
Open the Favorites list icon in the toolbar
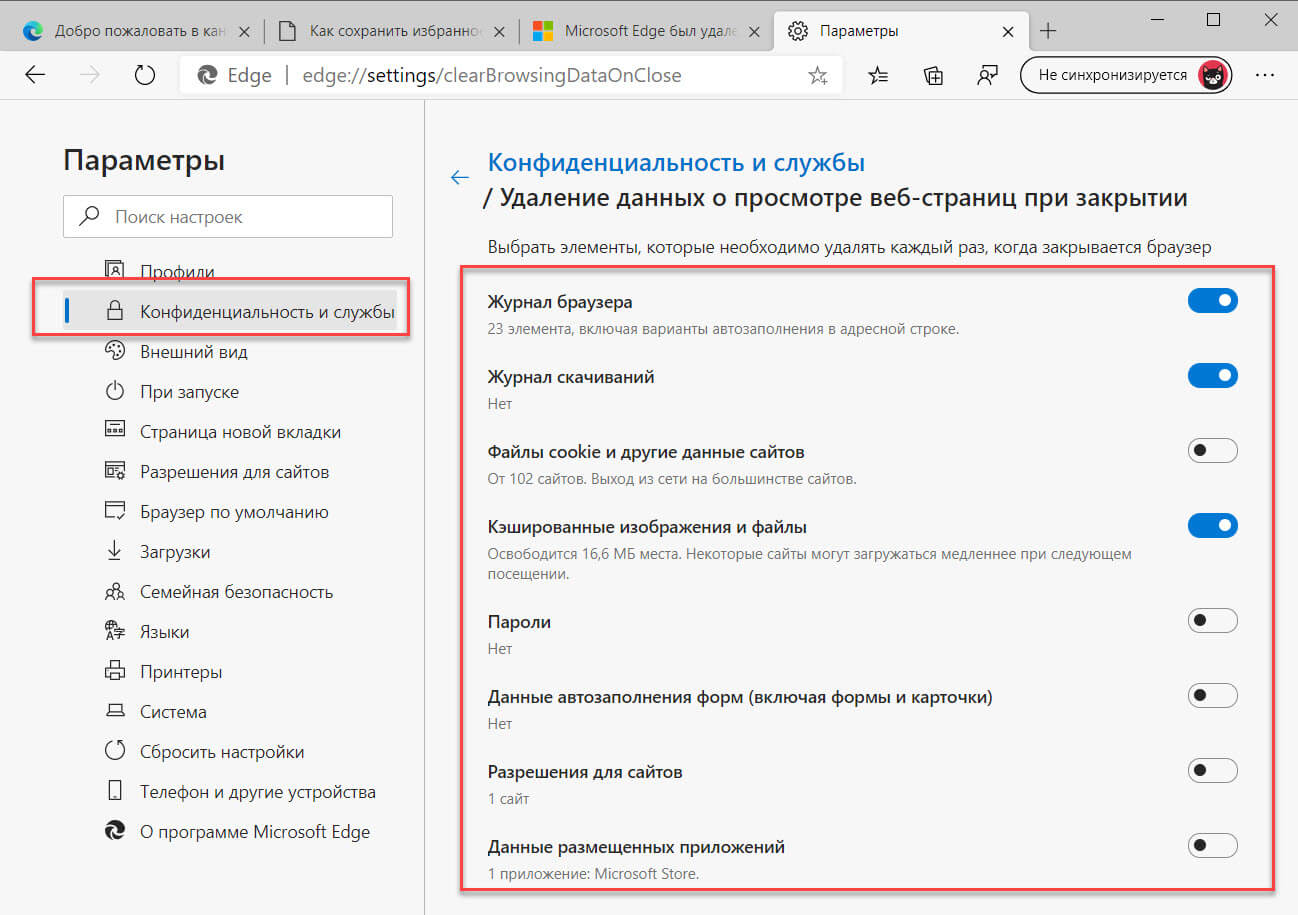click(878, 75)
